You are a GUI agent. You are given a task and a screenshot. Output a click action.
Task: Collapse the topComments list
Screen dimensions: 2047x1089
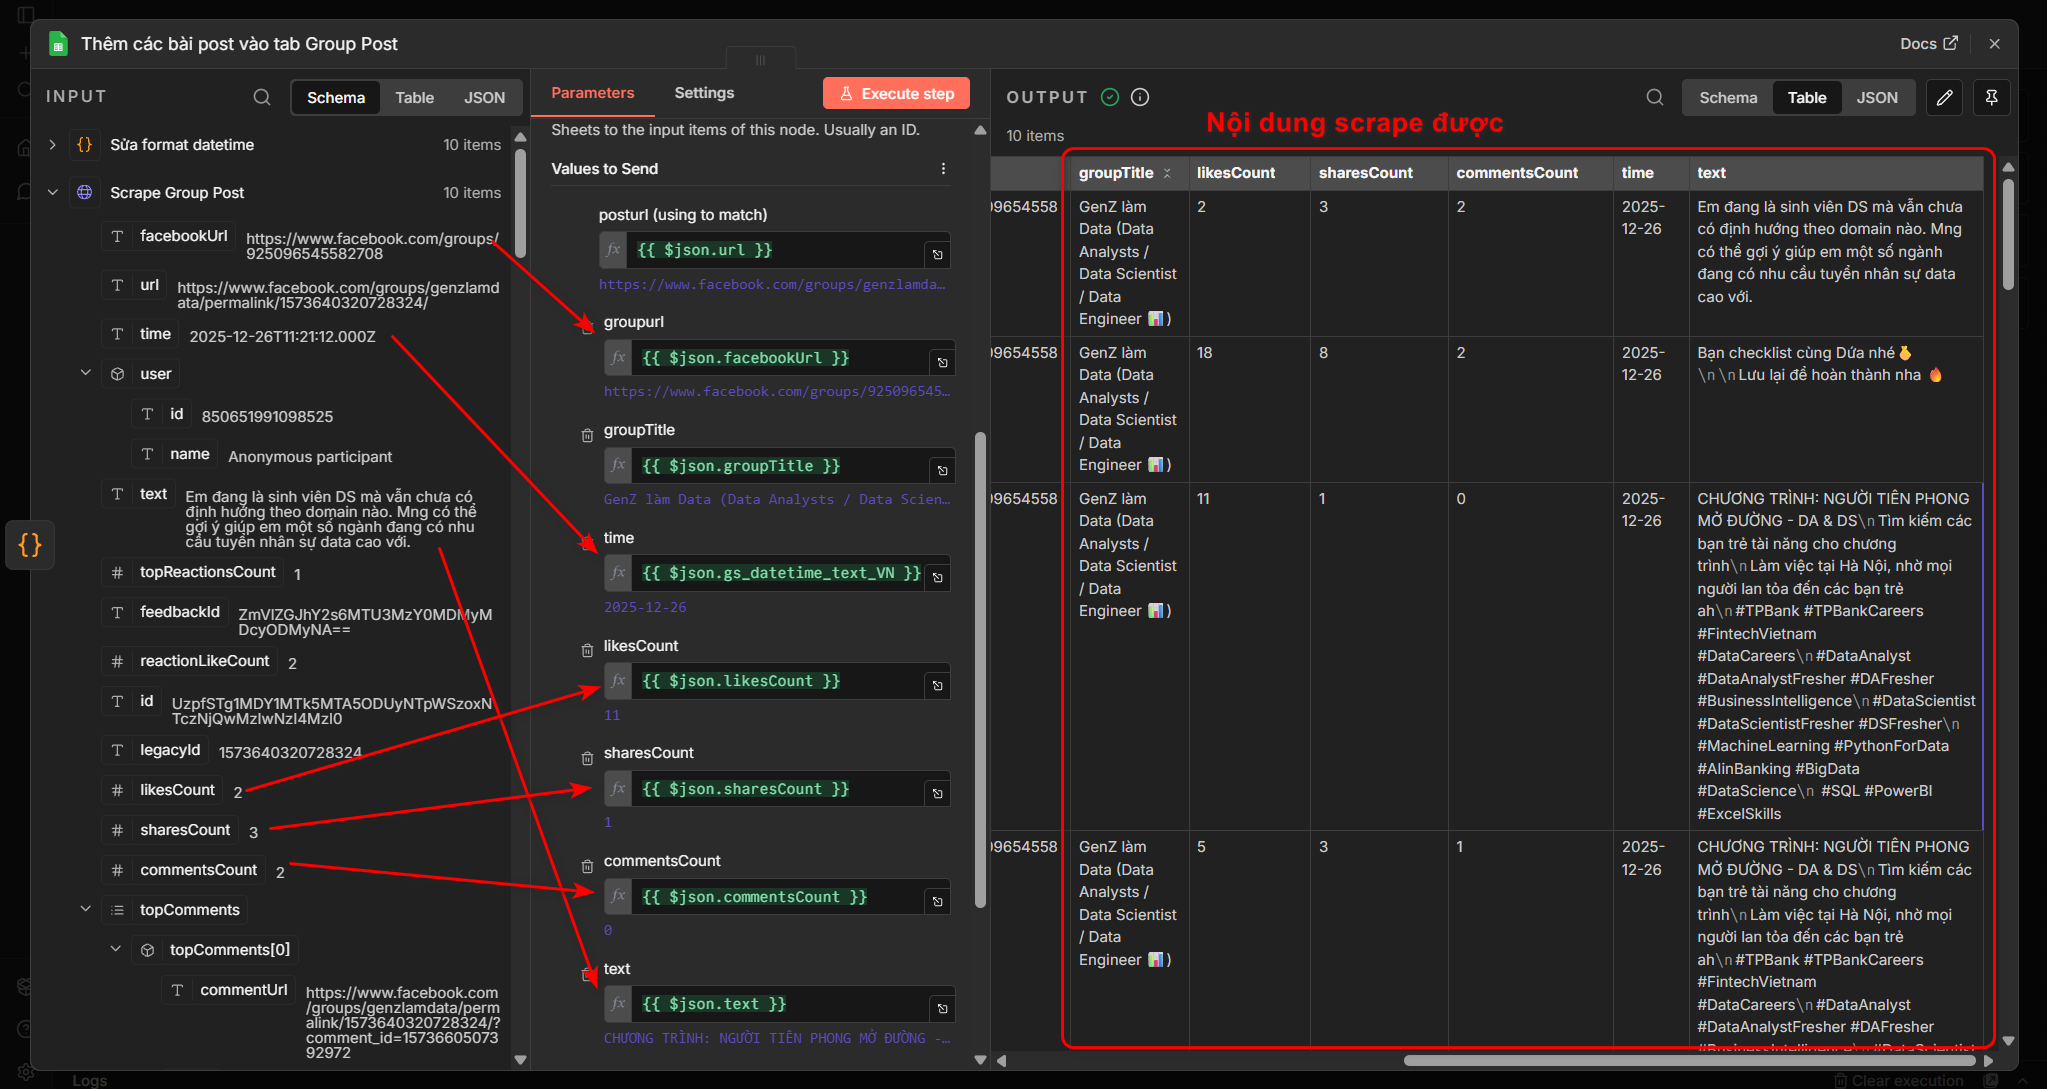85,909
